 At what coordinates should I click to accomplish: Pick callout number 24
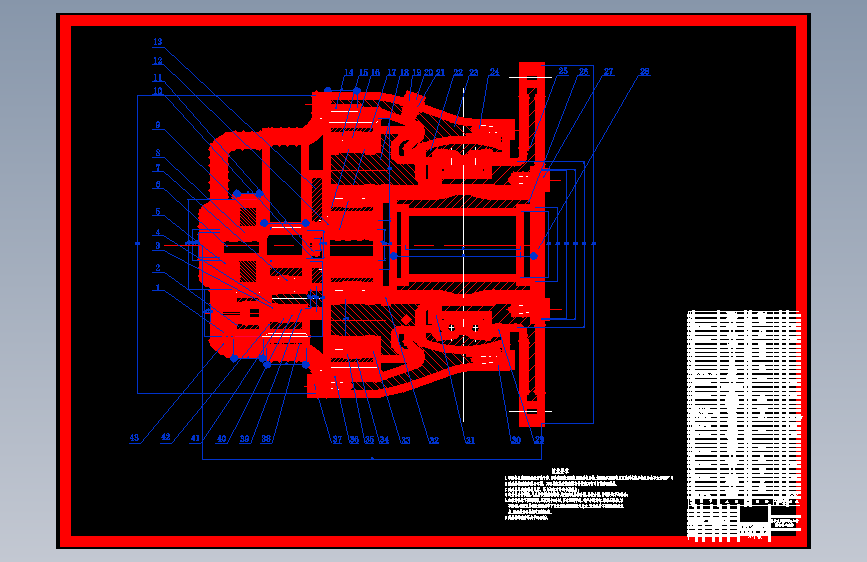[x=494, y=72]
